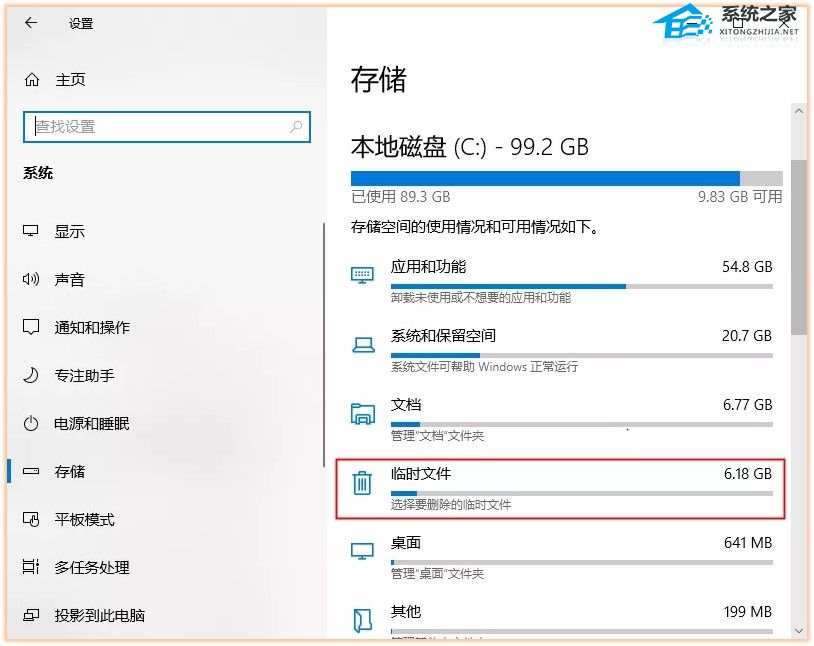Click the 文档 folder icon
Image resolution: width=814 pixels, height=646 pixels.
tap(362, 414)
